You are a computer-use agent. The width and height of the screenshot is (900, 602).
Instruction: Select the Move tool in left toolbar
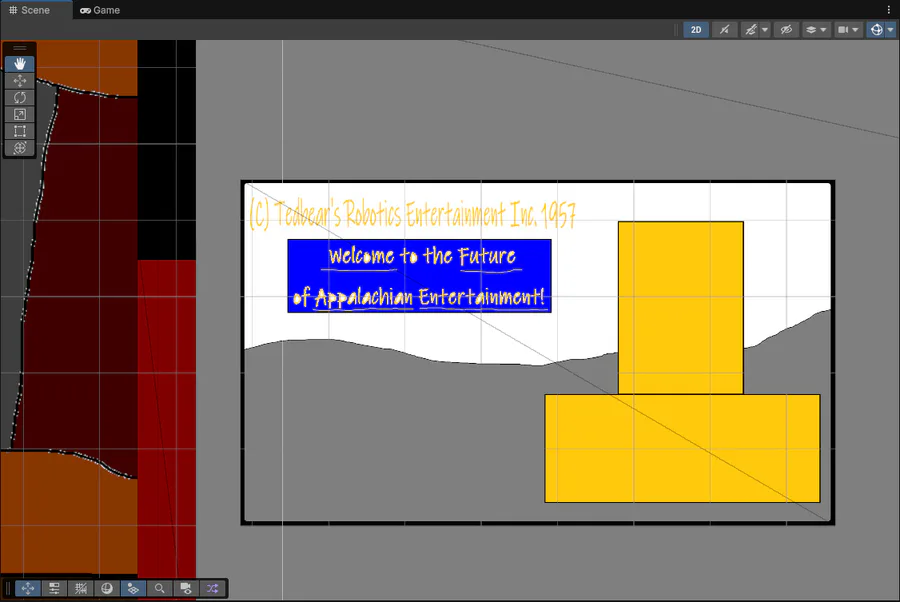coord(20,80)
